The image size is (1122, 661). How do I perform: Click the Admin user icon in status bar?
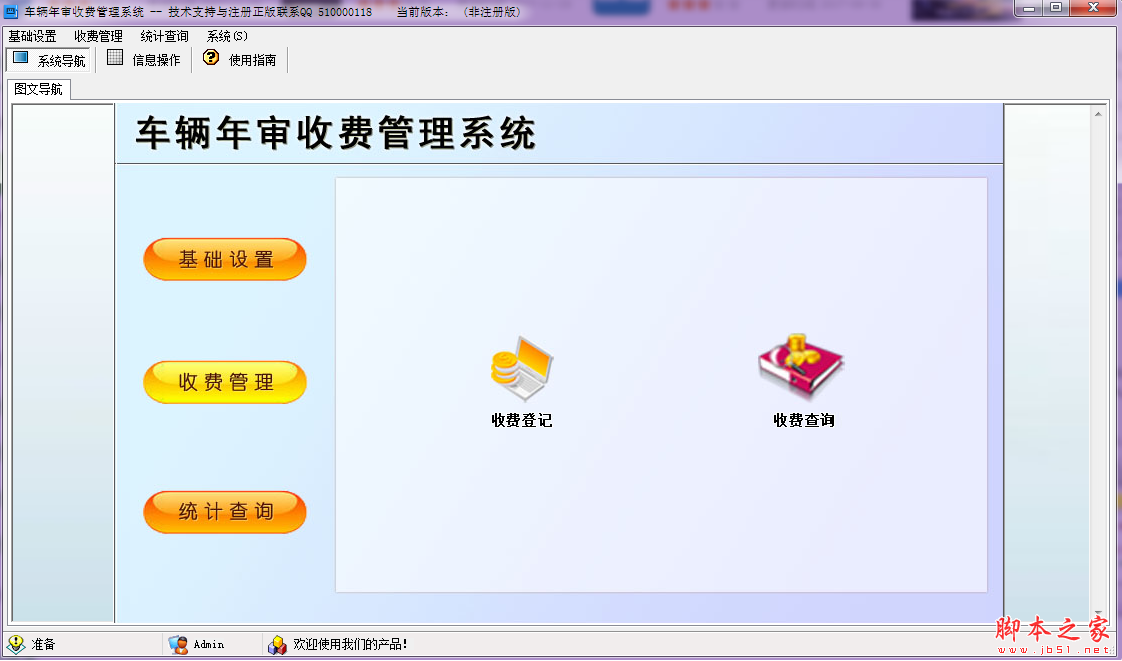click(x=177, y=645)
